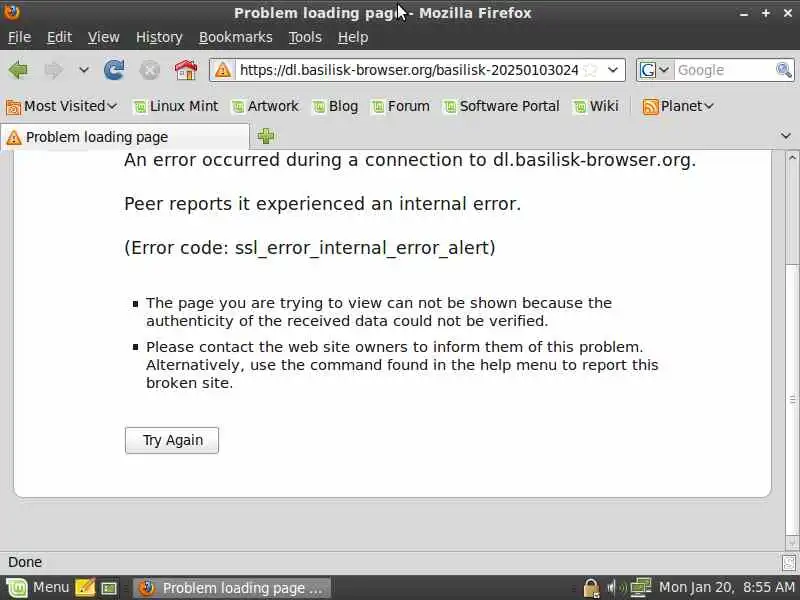Click the greyed-out stop loading button
This screenshot has height=600, width=800.
(x=149, y=70)
